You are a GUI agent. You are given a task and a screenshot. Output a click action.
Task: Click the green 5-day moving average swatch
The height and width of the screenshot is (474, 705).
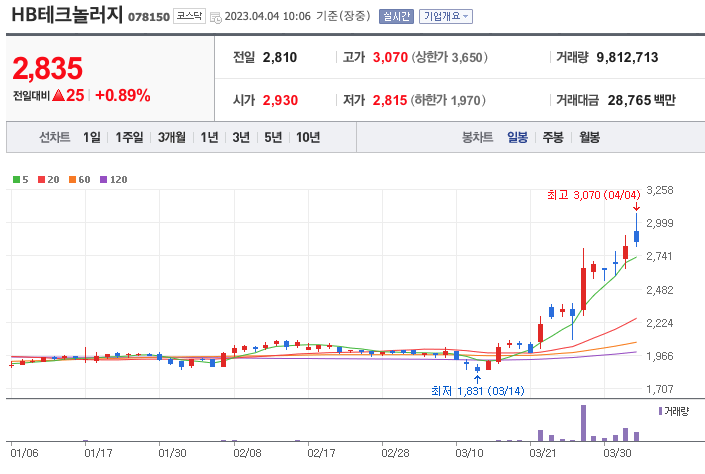point(16,179)
